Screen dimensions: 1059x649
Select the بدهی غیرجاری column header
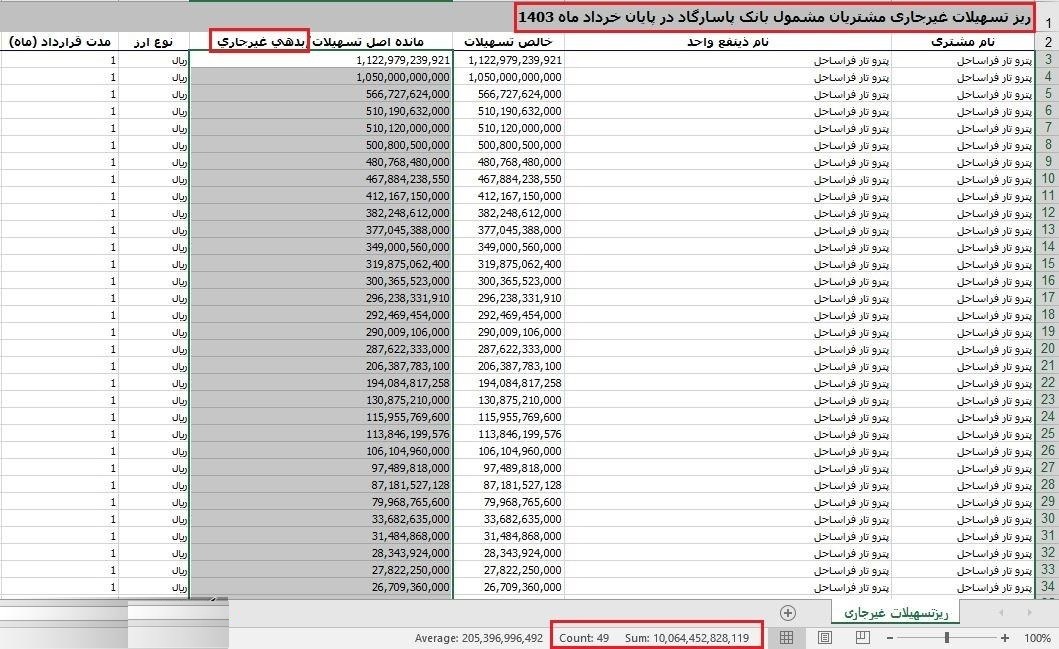[x=257, y=41]
